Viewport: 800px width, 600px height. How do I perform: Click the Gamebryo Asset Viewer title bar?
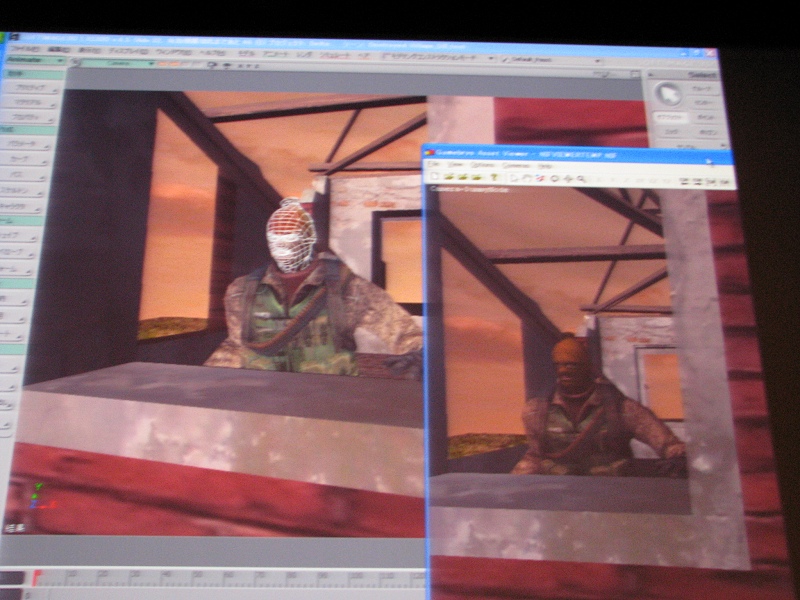click(578, 155)
